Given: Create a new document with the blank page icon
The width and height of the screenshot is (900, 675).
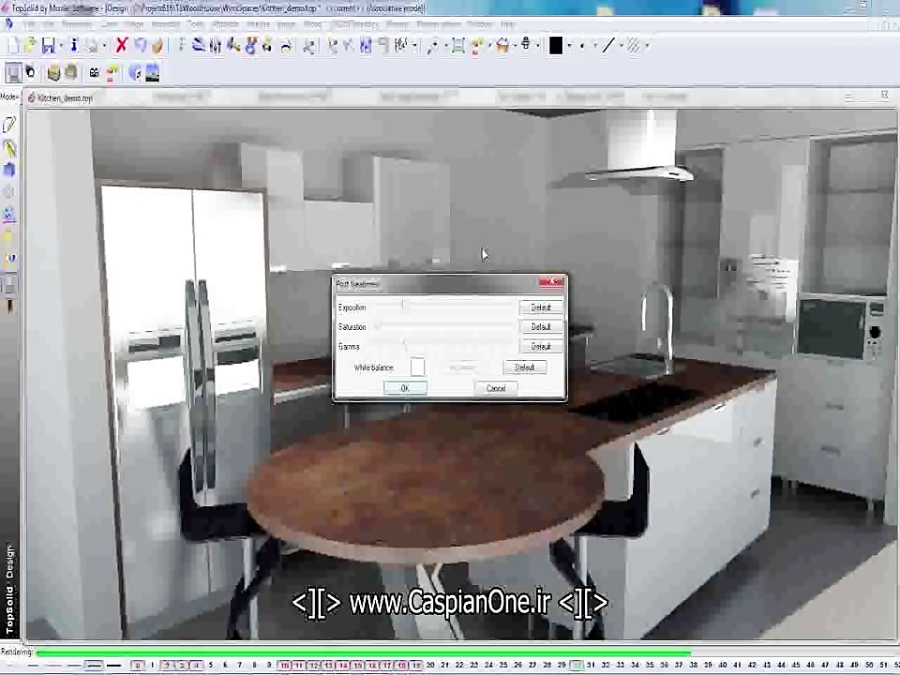Looking at the screenshot, I should [13, 45].
